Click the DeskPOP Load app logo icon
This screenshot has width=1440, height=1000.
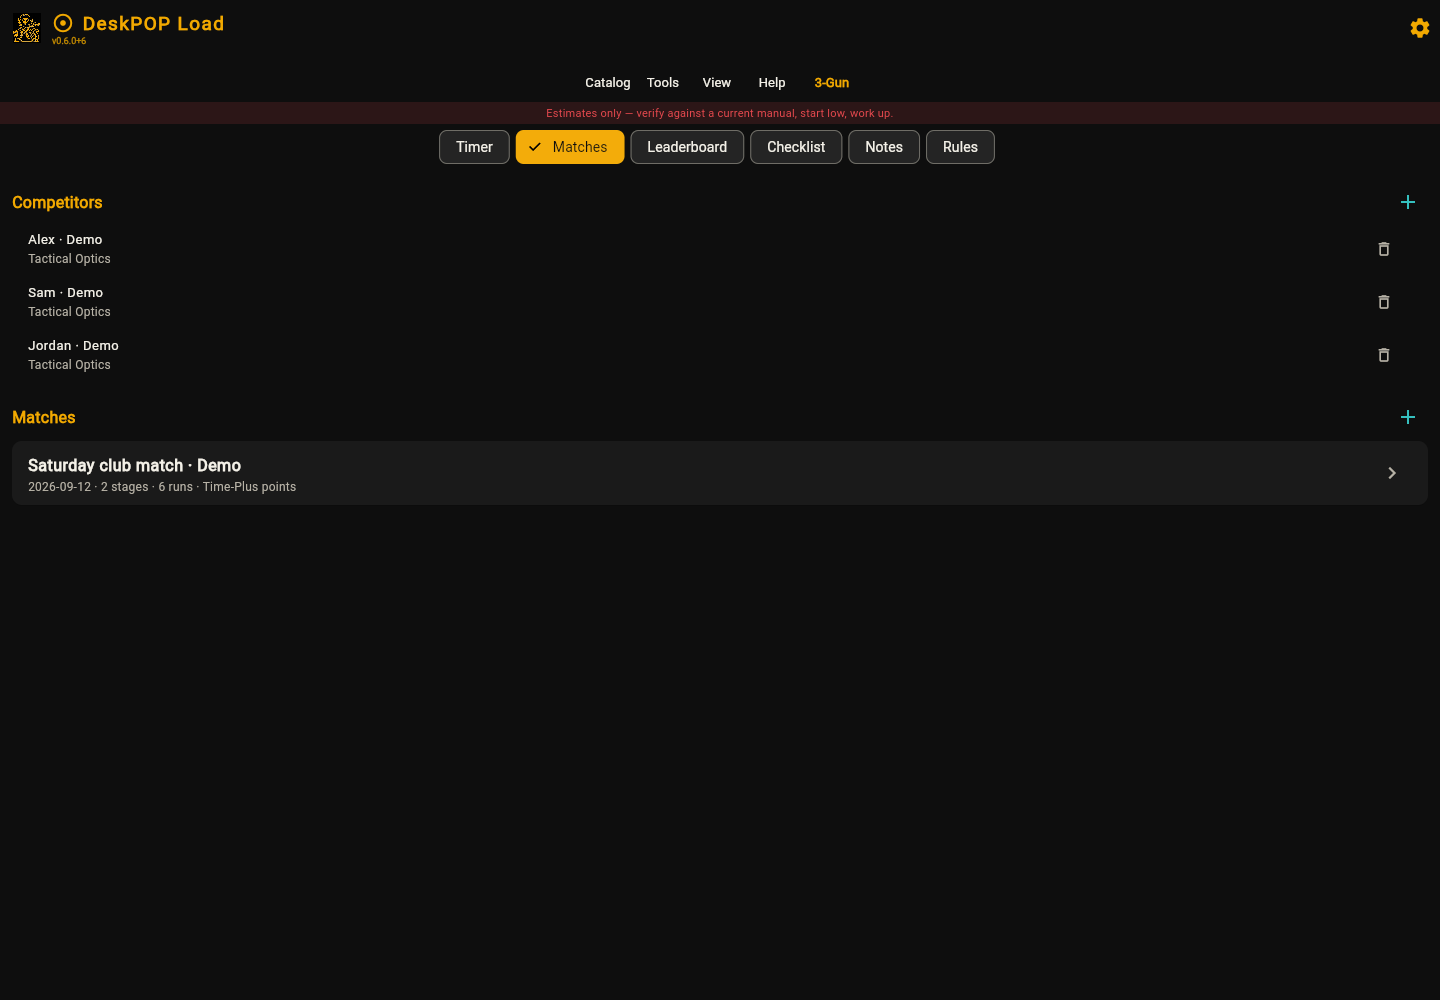pos(27,28)
